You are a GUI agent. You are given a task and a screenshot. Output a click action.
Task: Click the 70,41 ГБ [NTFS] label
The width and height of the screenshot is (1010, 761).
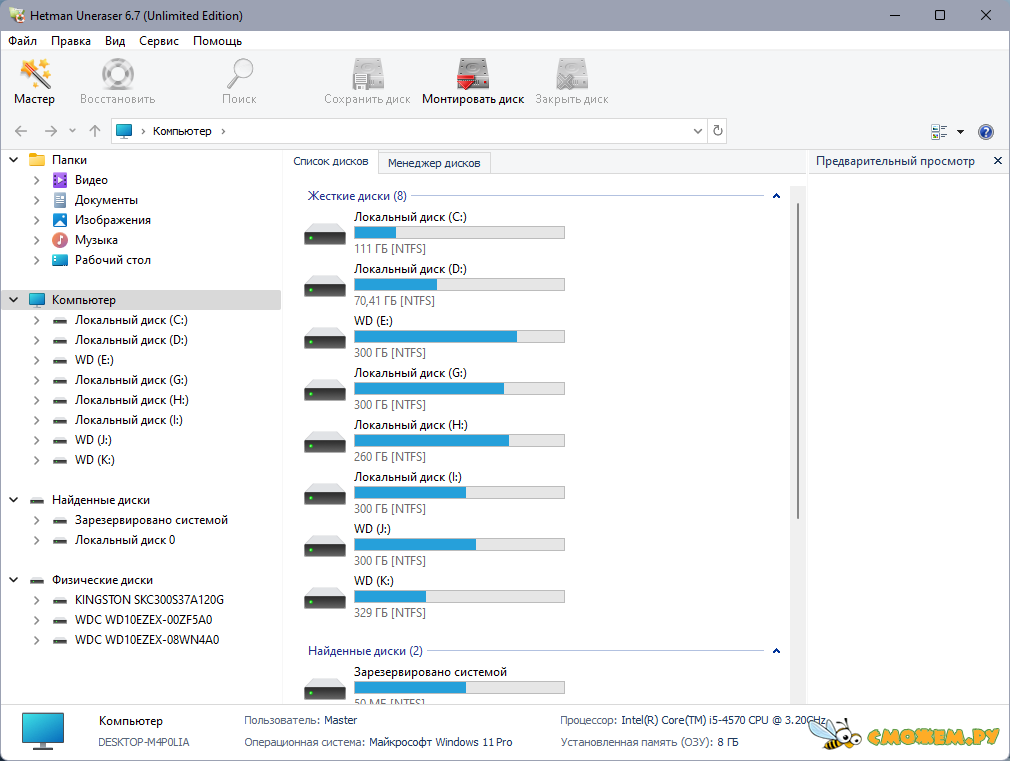pyautogui.click(x=394, y=301)
